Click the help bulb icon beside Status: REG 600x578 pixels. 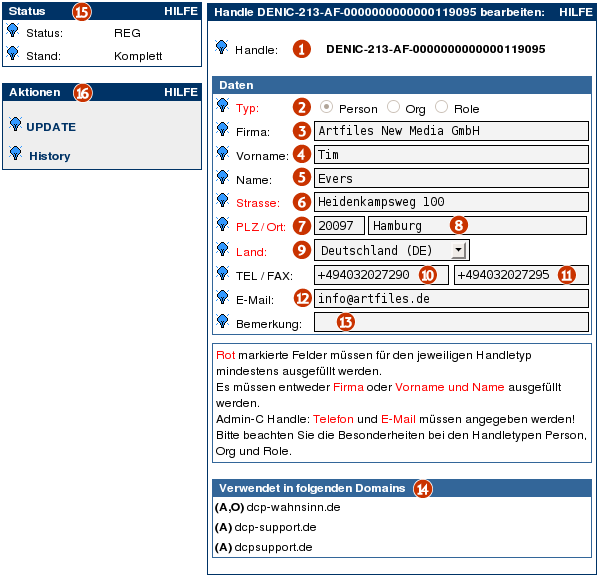13,30
